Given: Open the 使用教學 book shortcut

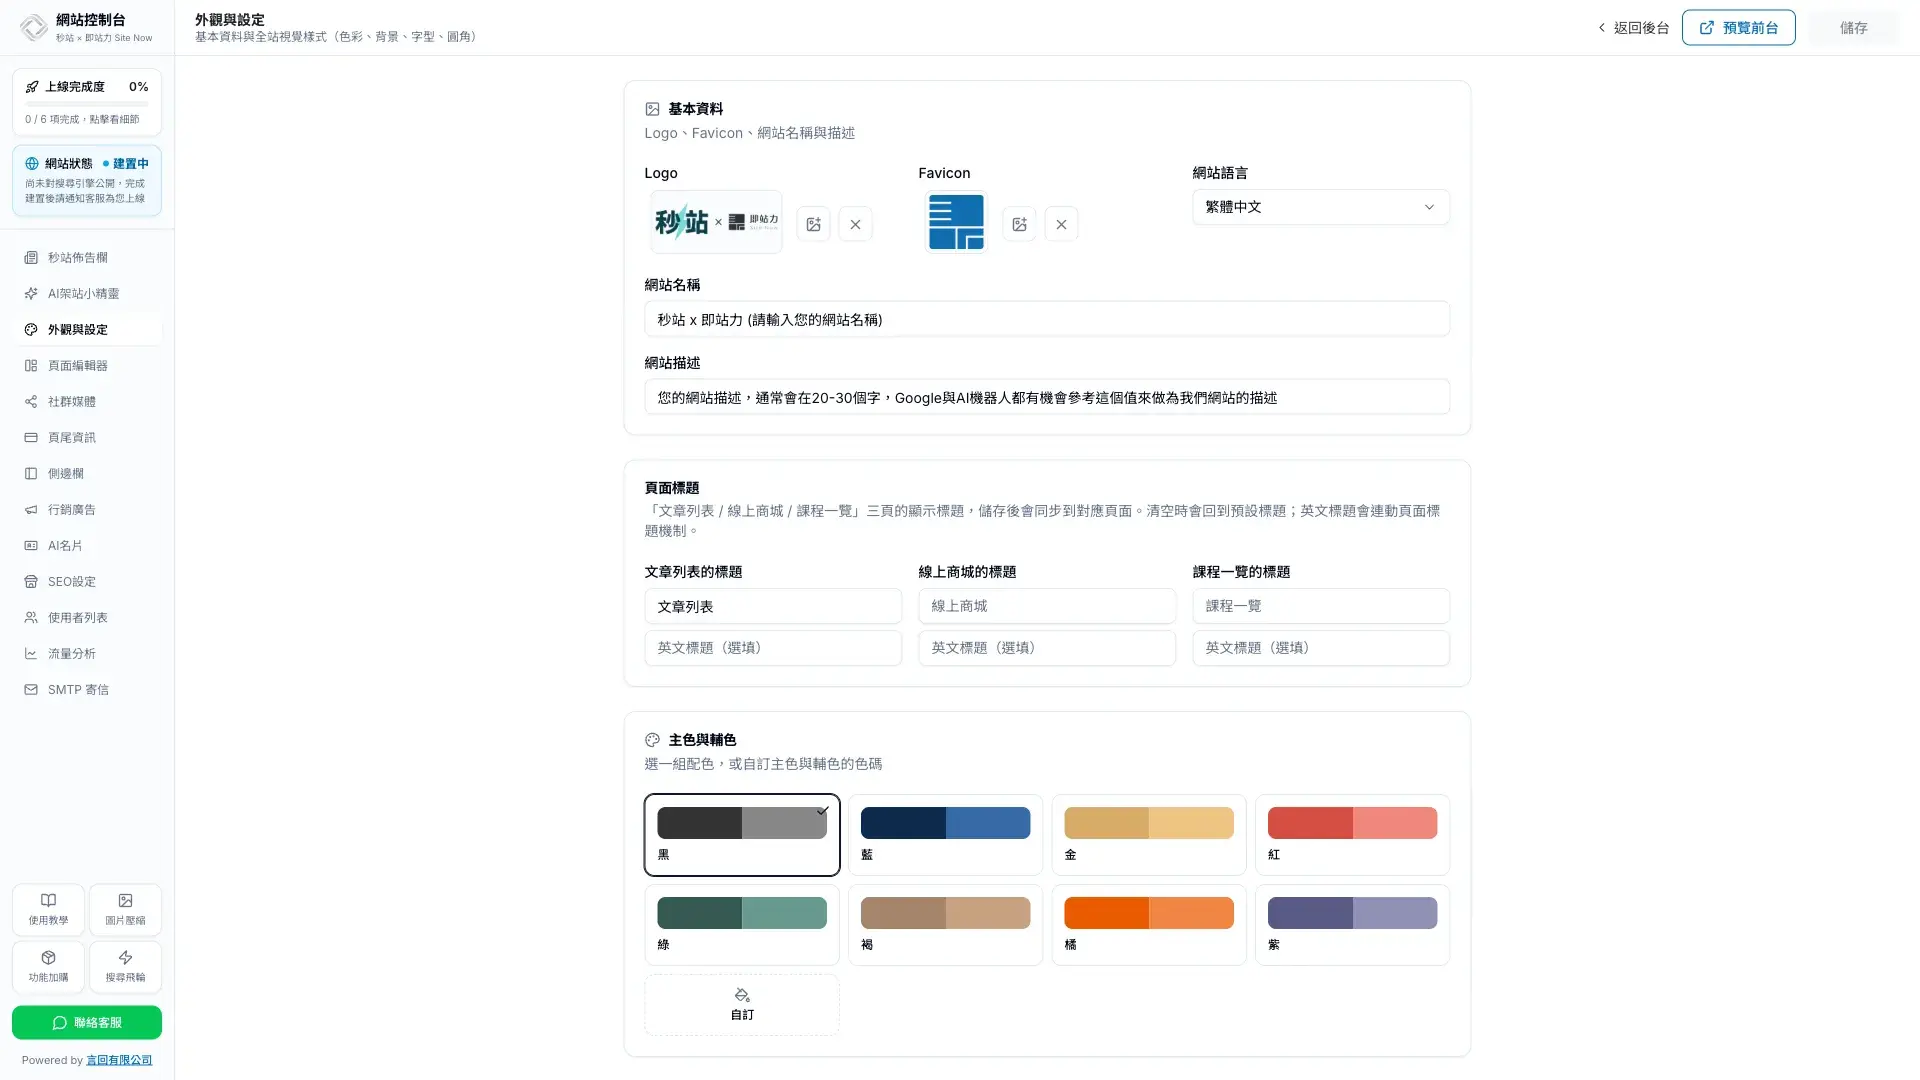Looking at the screenshot, I should pos(48,909).
